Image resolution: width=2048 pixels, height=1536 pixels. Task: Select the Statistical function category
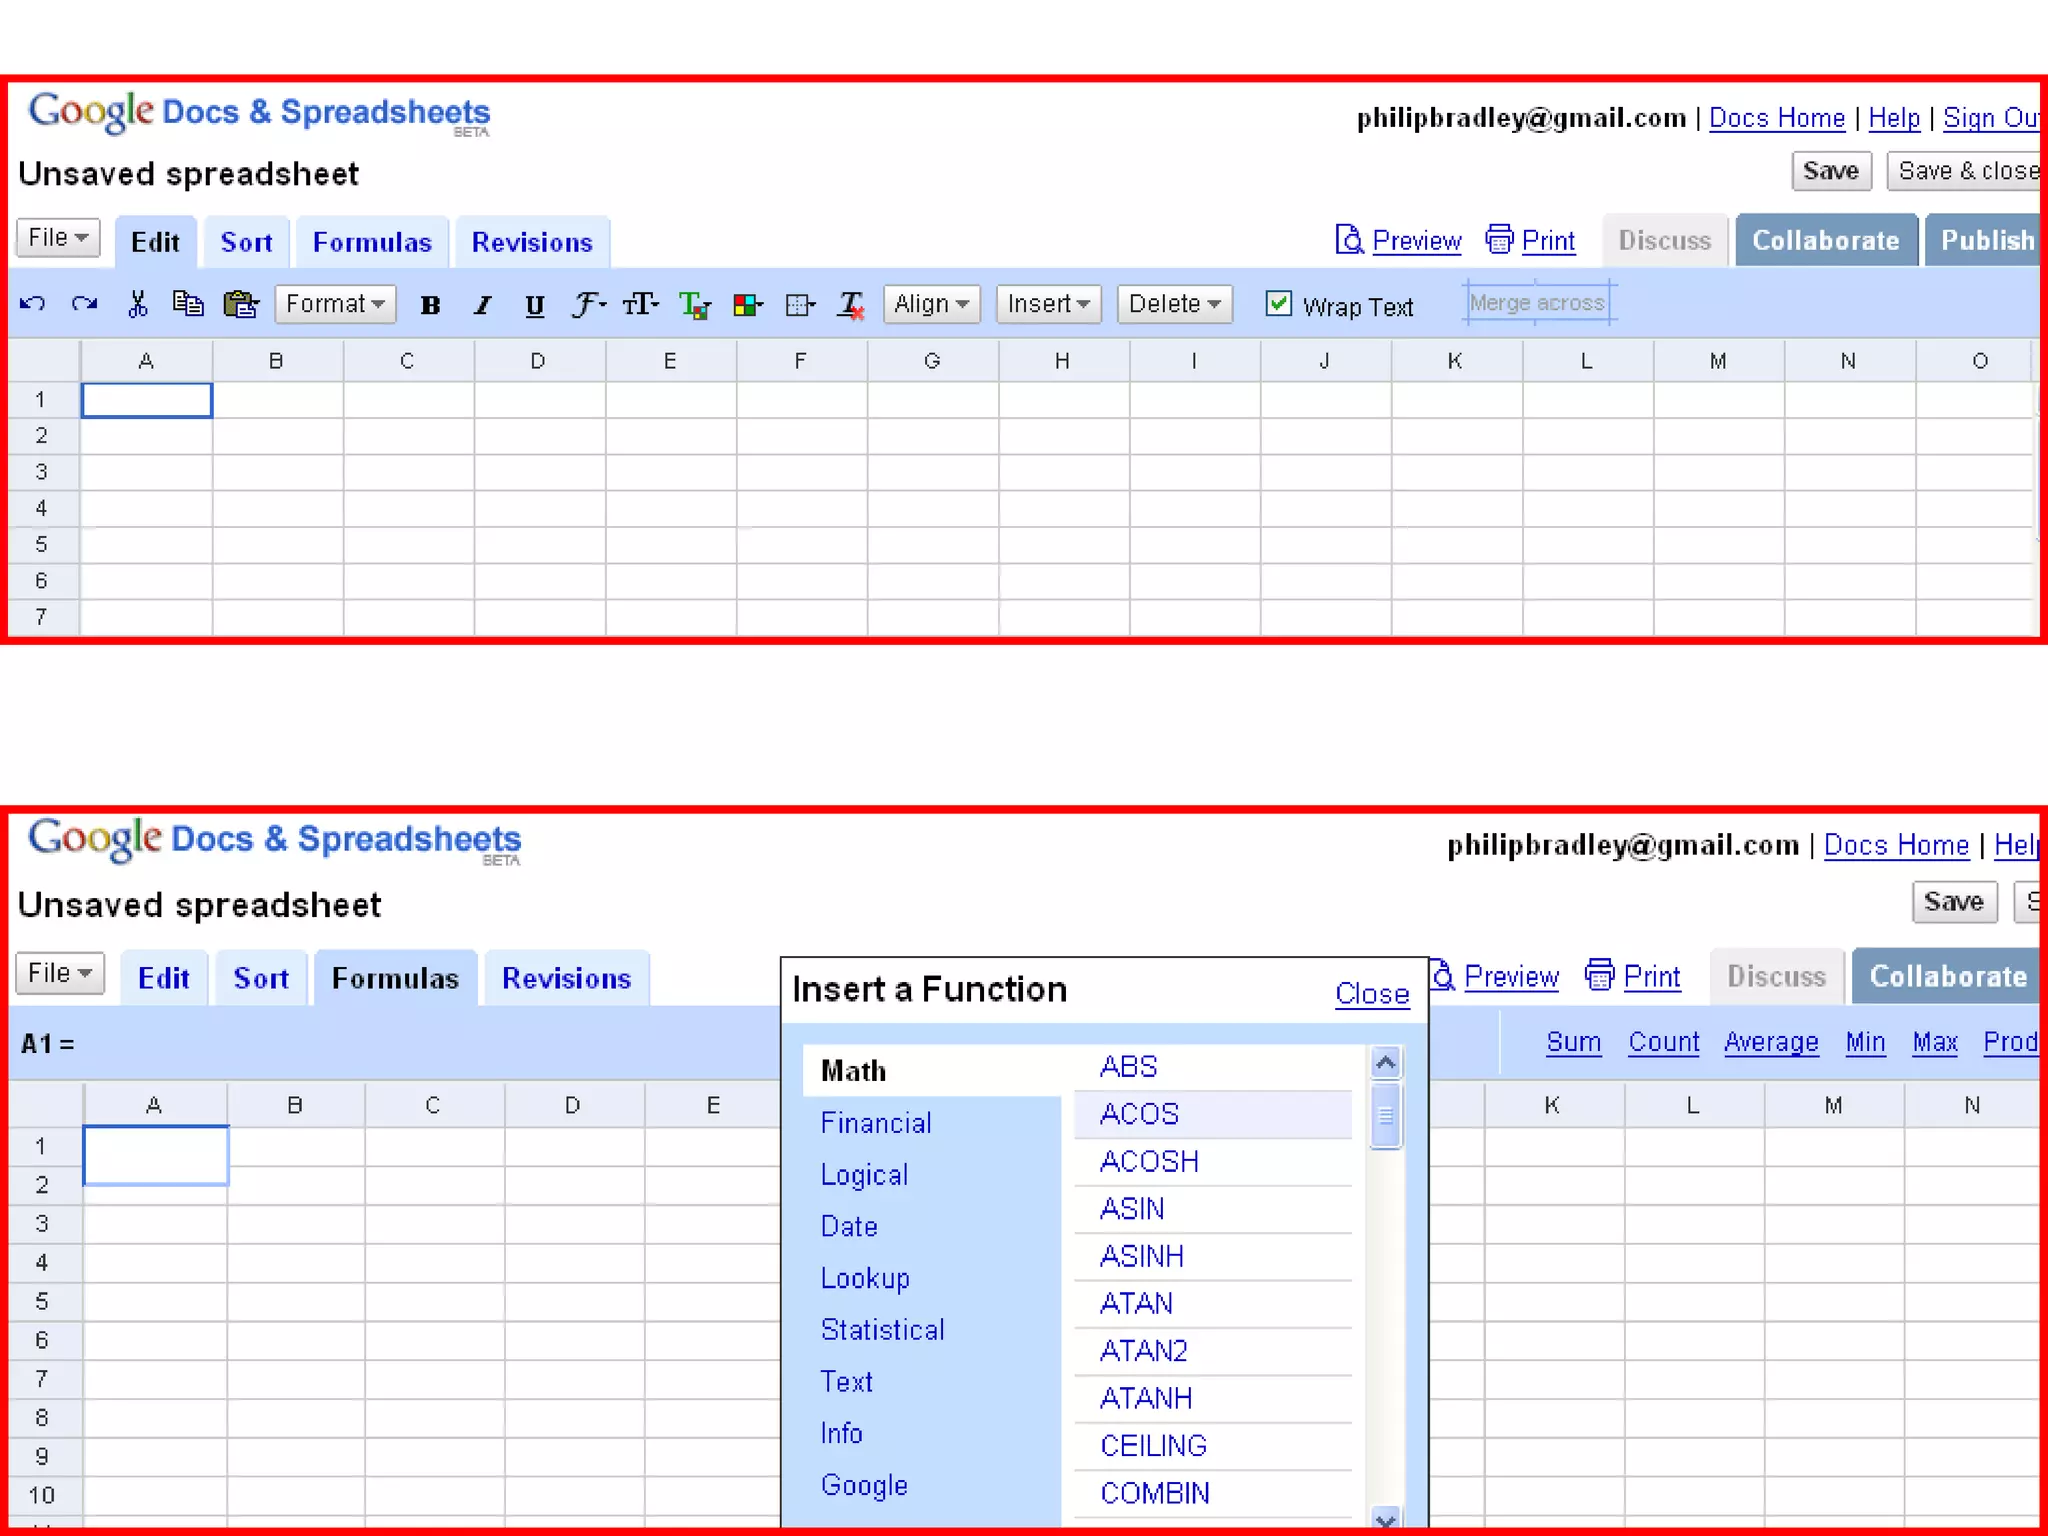(882, 1330)
